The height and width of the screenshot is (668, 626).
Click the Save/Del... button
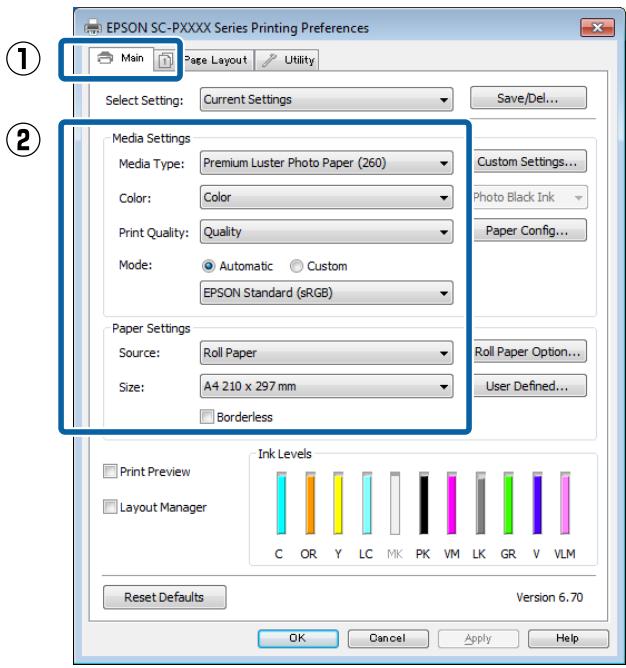tap(528, 98)
